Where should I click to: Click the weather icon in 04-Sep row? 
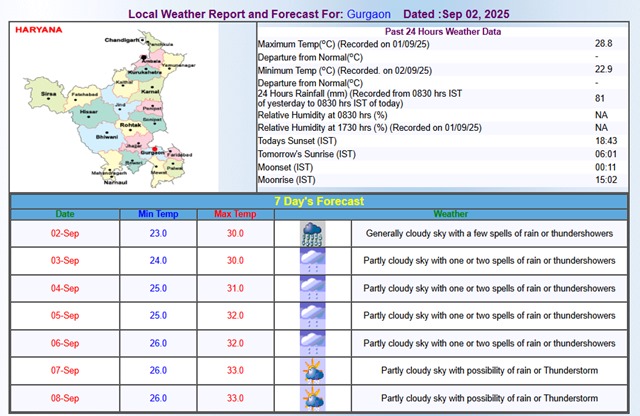(x=313, y=288)
